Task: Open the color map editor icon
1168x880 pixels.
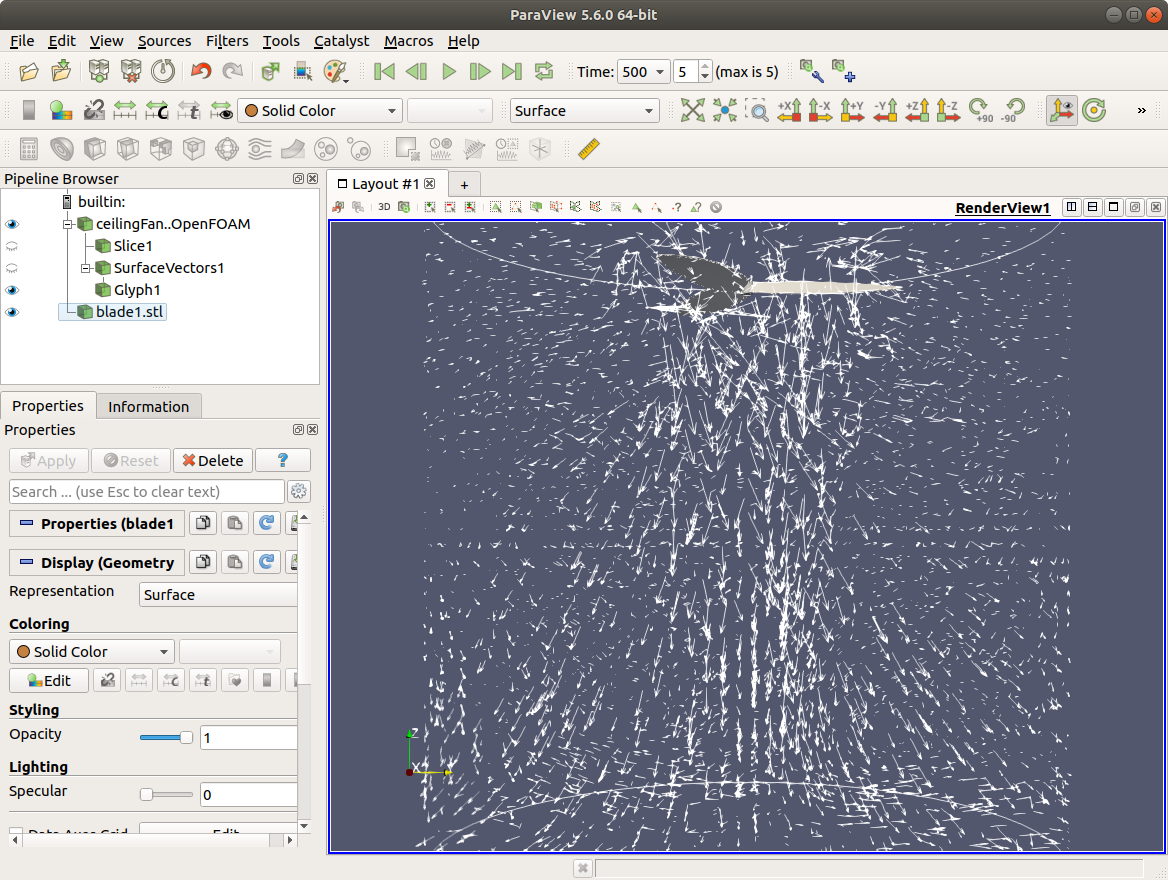Action: pos(61,110)
